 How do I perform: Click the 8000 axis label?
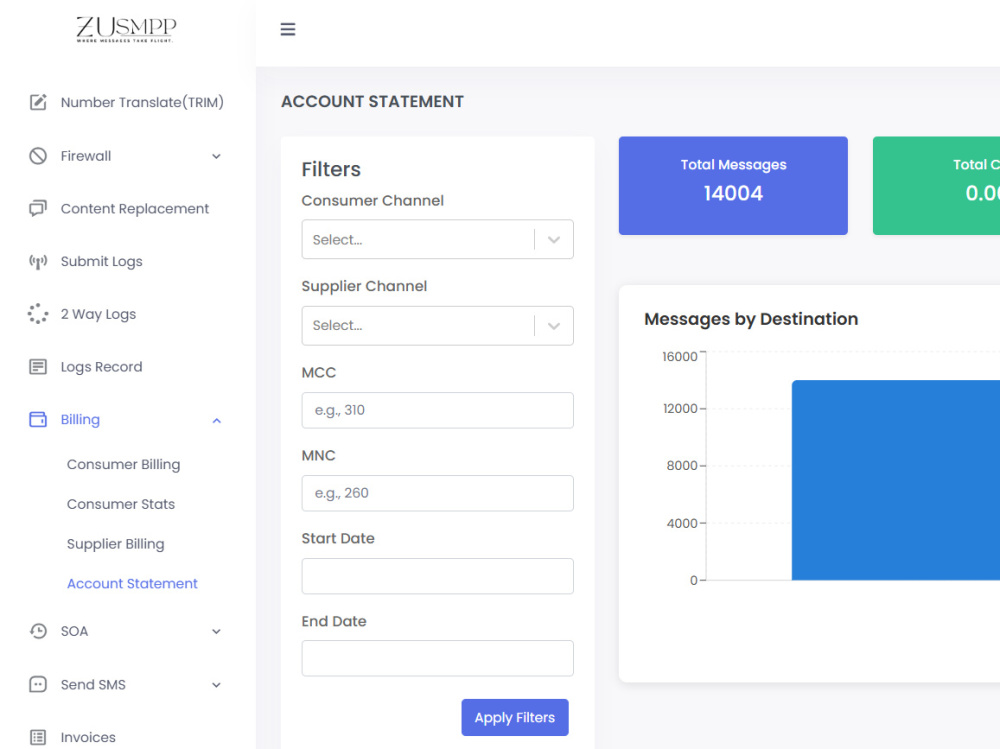(682, 466)
